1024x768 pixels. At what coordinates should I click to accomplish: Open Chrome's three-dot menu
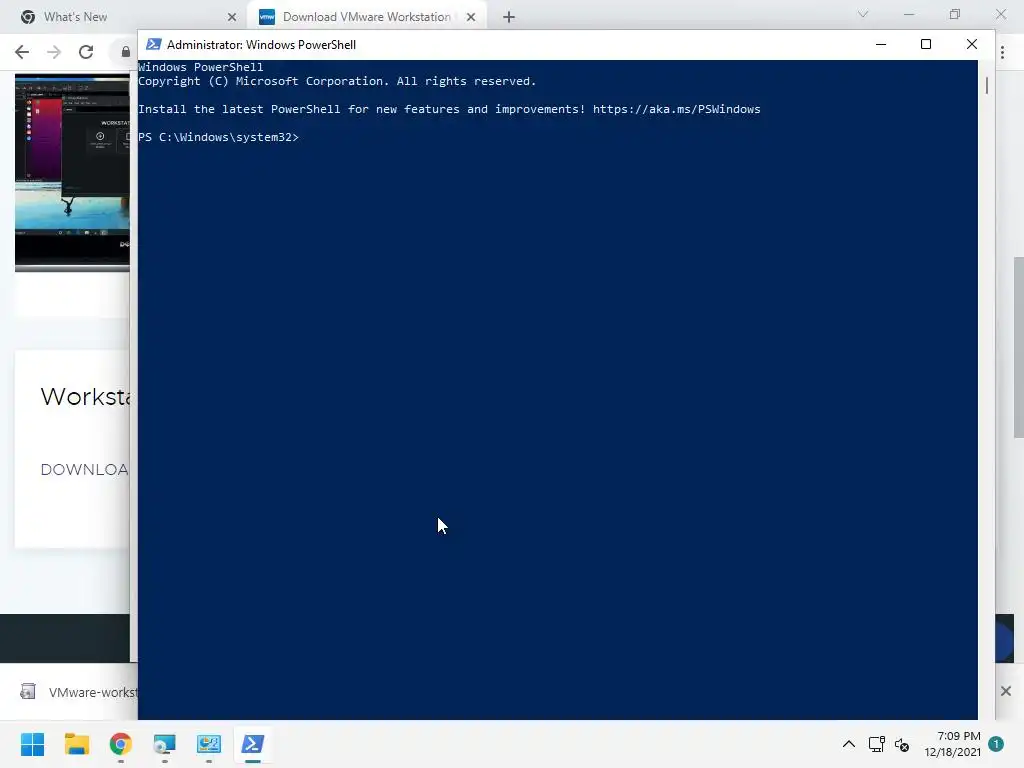(x=1003, y=52)
